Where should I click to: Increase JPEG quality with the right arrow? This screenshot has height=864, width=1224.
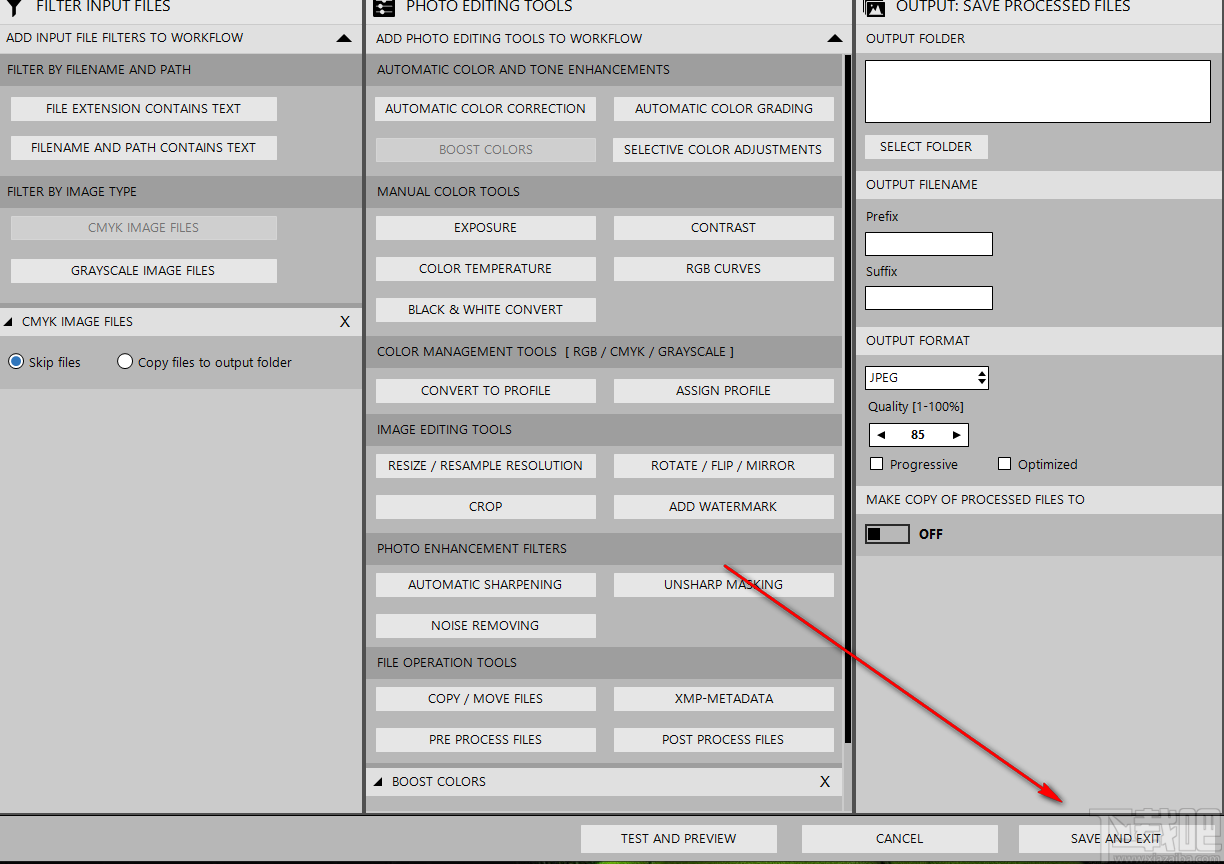click(956, 434)
